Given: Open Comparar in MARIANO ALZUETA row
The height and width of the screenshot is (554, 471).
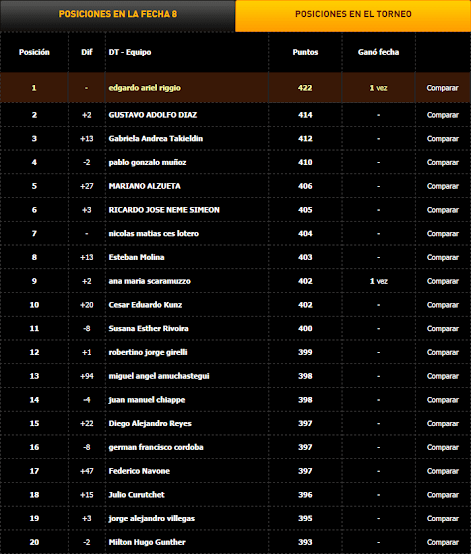Looking at the screenshot, I should tap(442, 186).
